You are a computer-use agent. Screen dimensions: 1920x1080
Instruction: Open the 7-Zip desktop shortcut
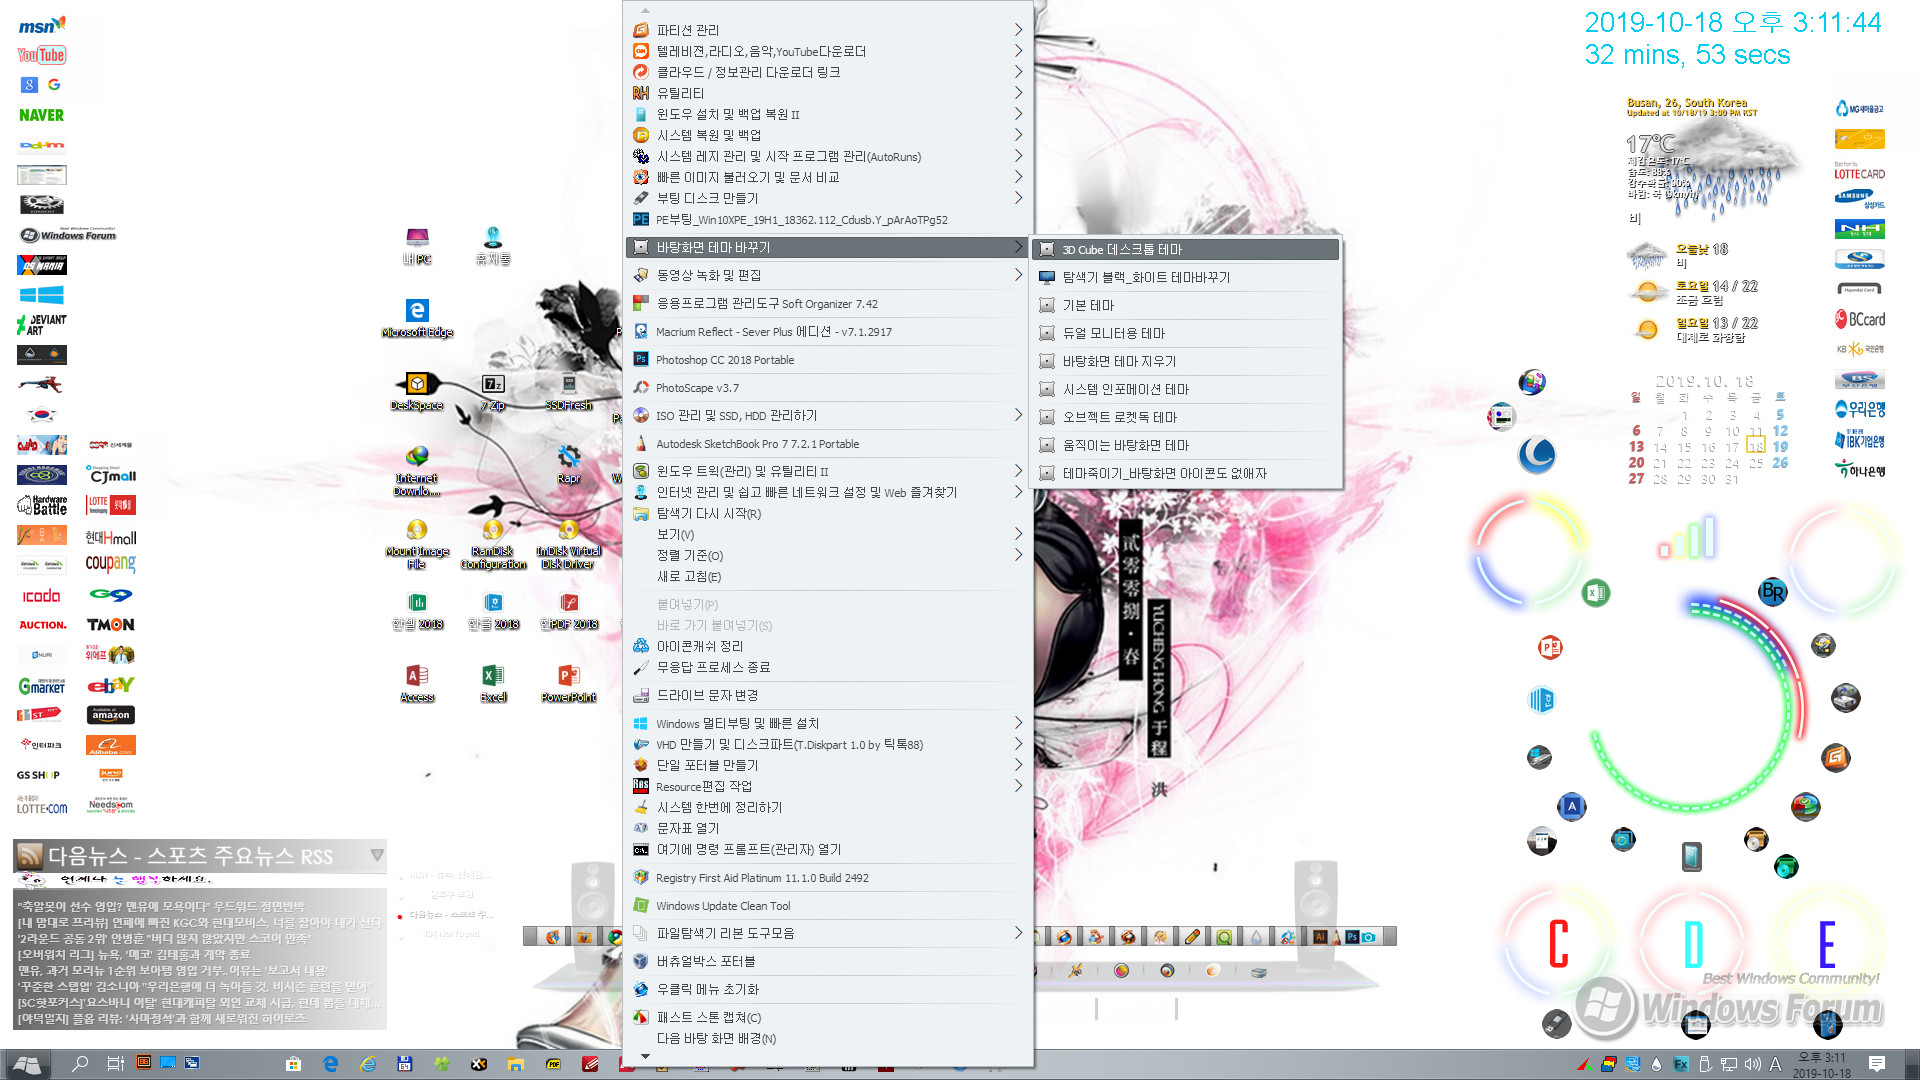click(x=493, y=391)
